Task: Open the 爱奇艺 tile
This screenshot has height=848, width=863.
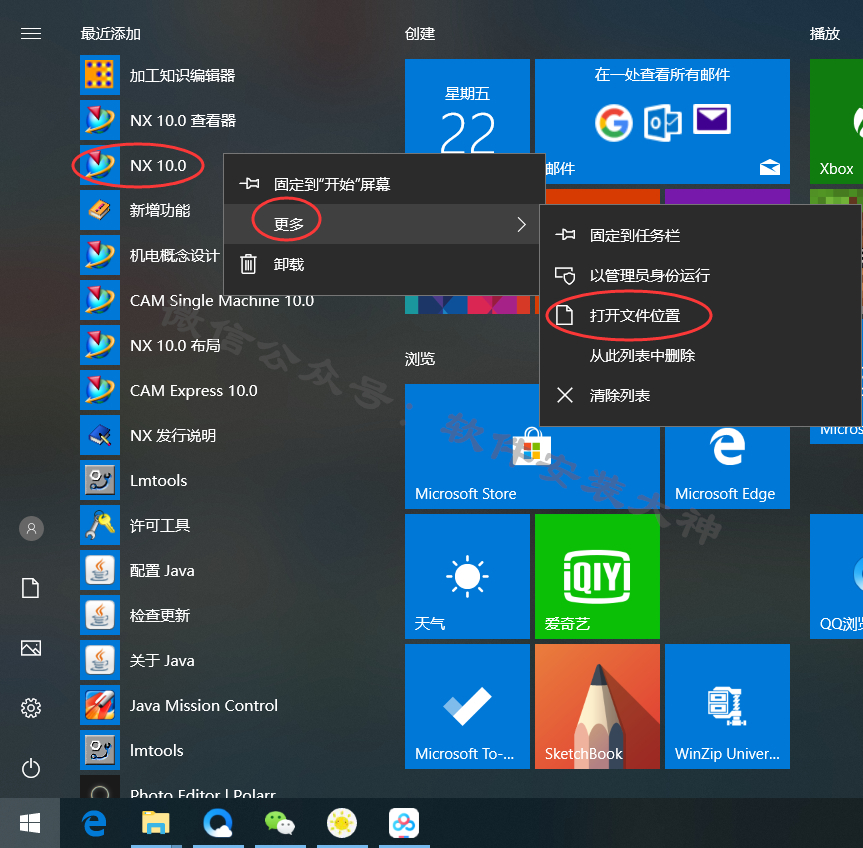Action: (597, 576)
